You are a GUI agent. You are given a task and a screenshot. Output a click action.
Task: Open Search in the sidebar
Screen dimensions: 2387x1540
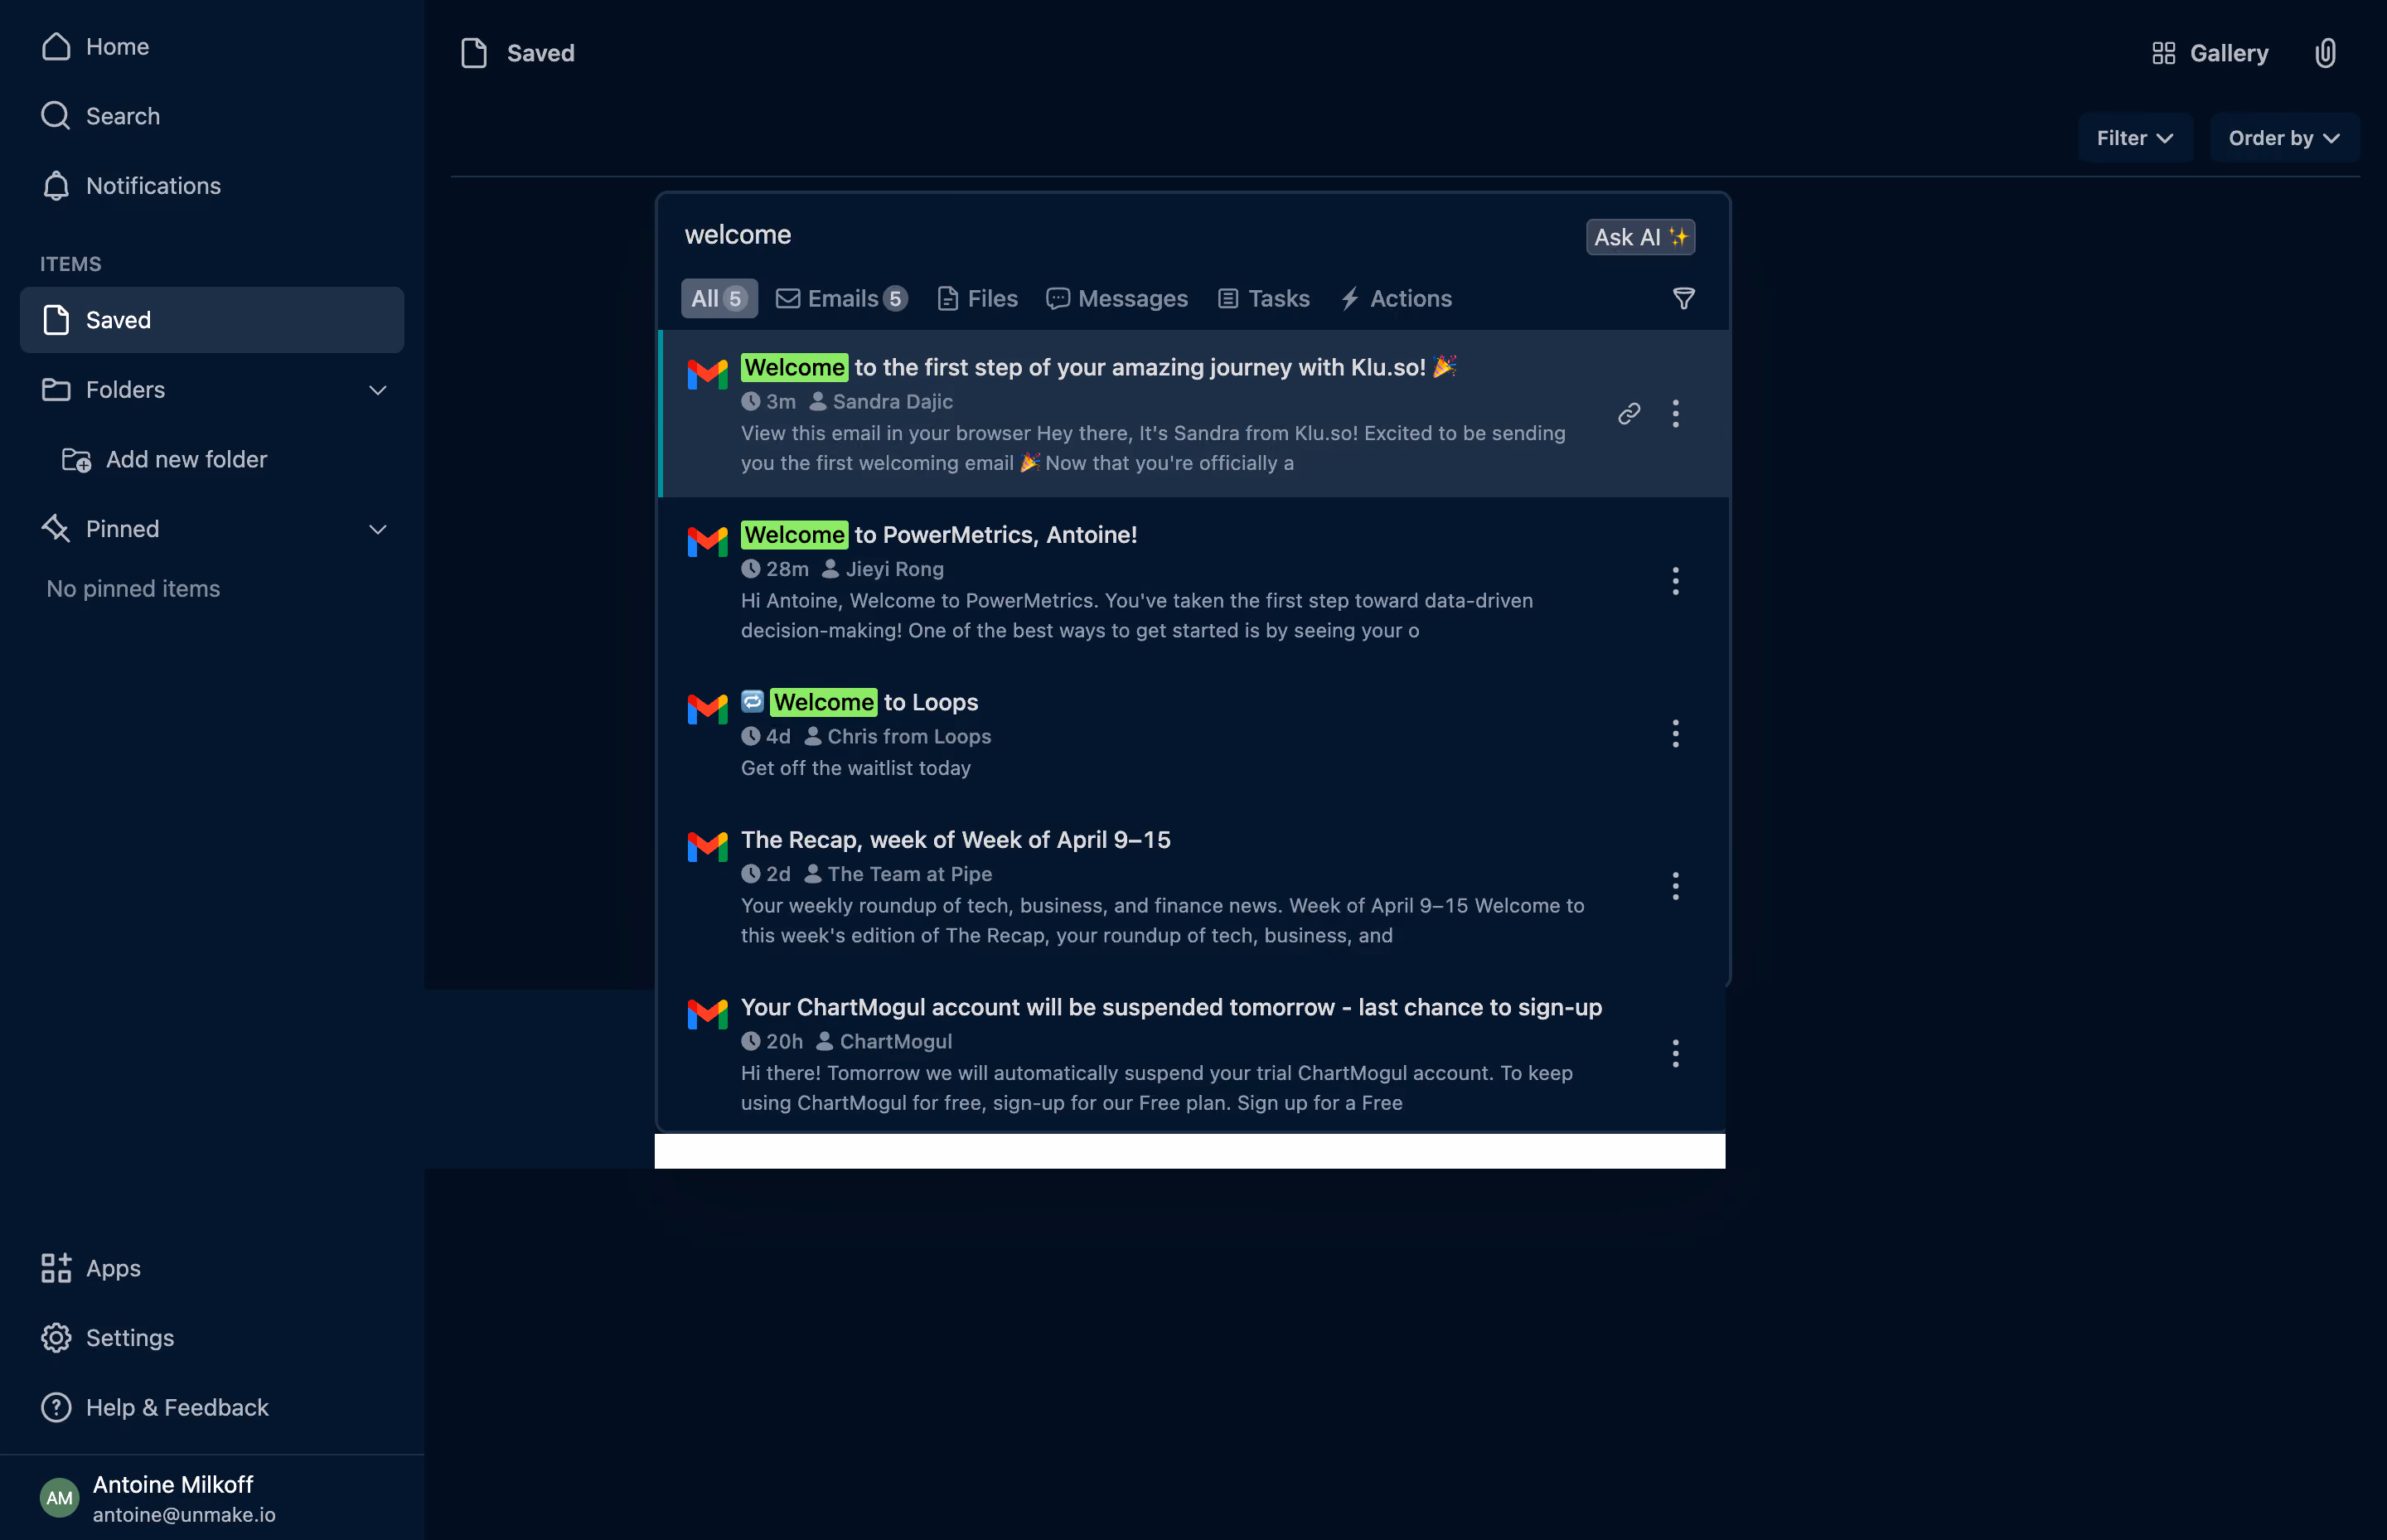(x=100, y=116)
